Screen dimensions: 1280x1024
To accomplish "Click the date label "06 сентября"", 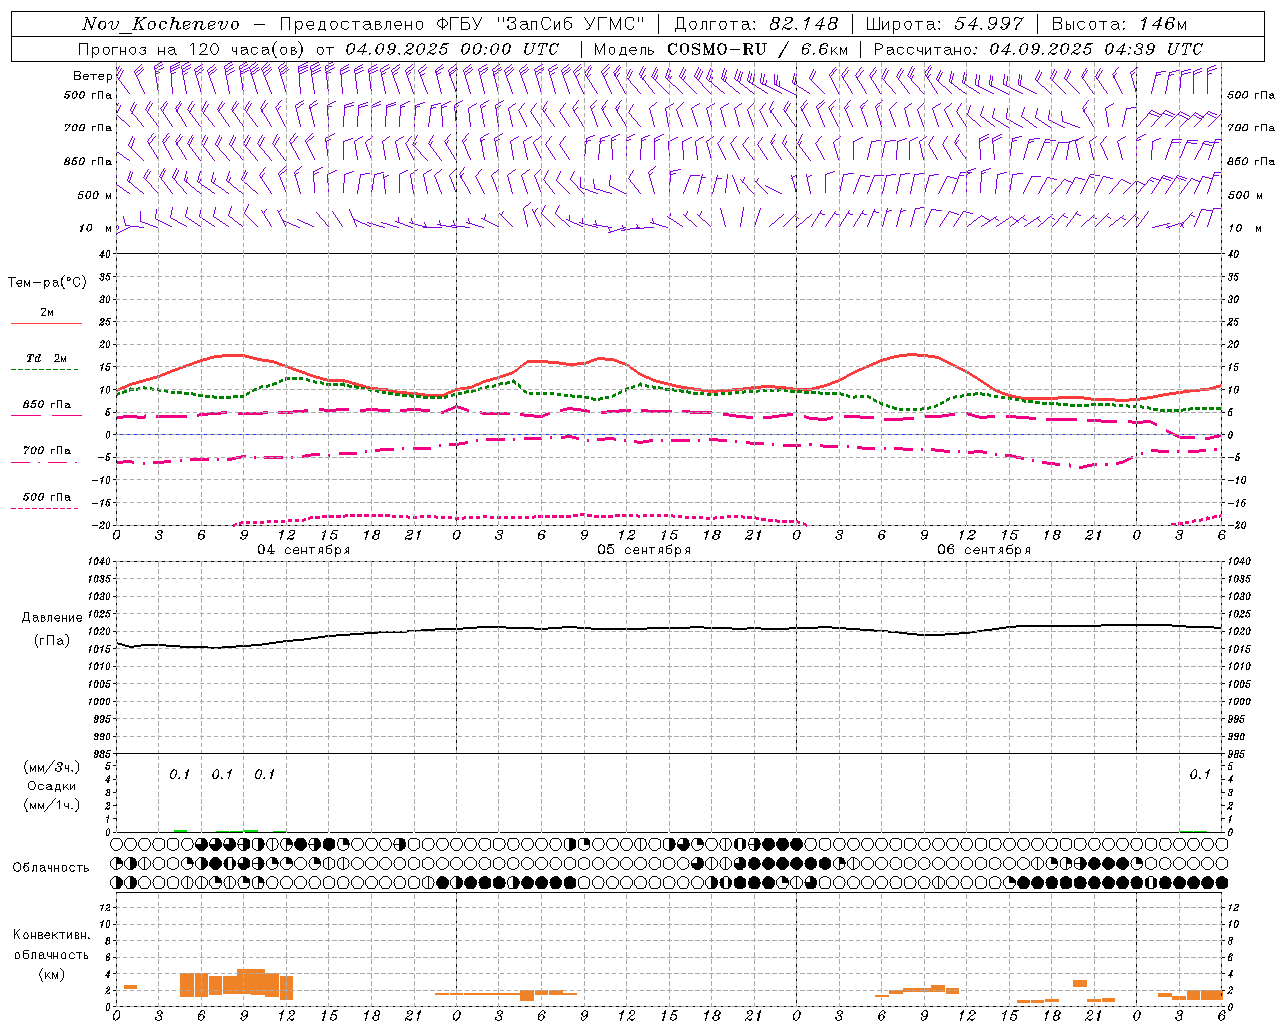I will (984, 550).
